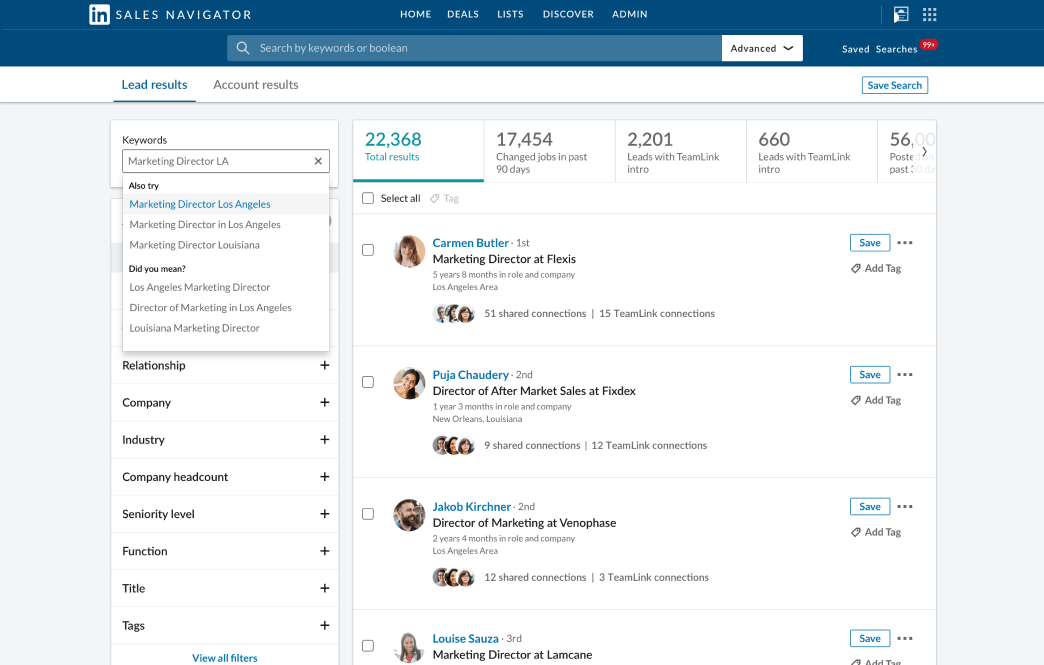Viewport: 1044px width, 665px height.
Task: Click the LinkedIn Sales Navigator logo
Action: click(x=170, y=15)
